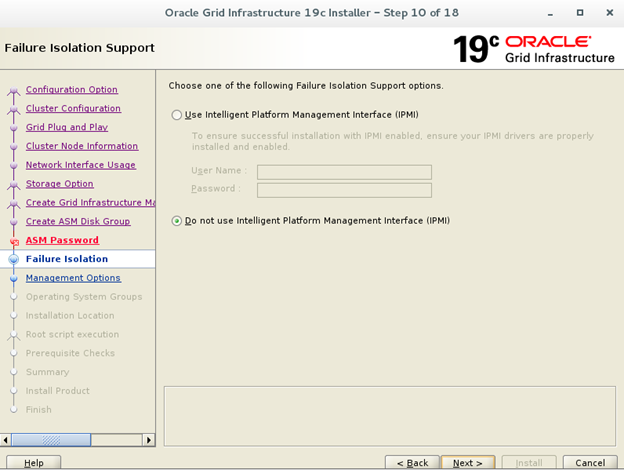Click the Prerequisite Checks step text

(70, 353)
